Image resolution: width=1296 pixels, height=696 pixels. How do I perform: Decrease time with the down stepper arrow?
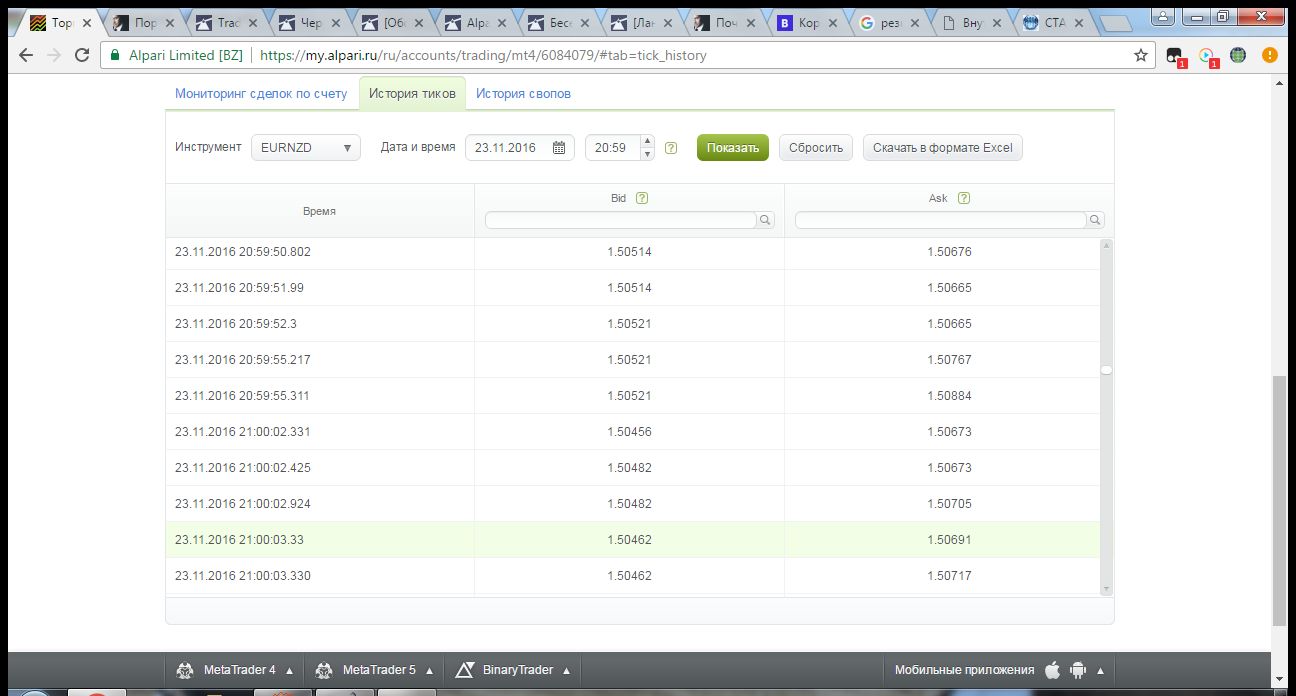[647, 154]
